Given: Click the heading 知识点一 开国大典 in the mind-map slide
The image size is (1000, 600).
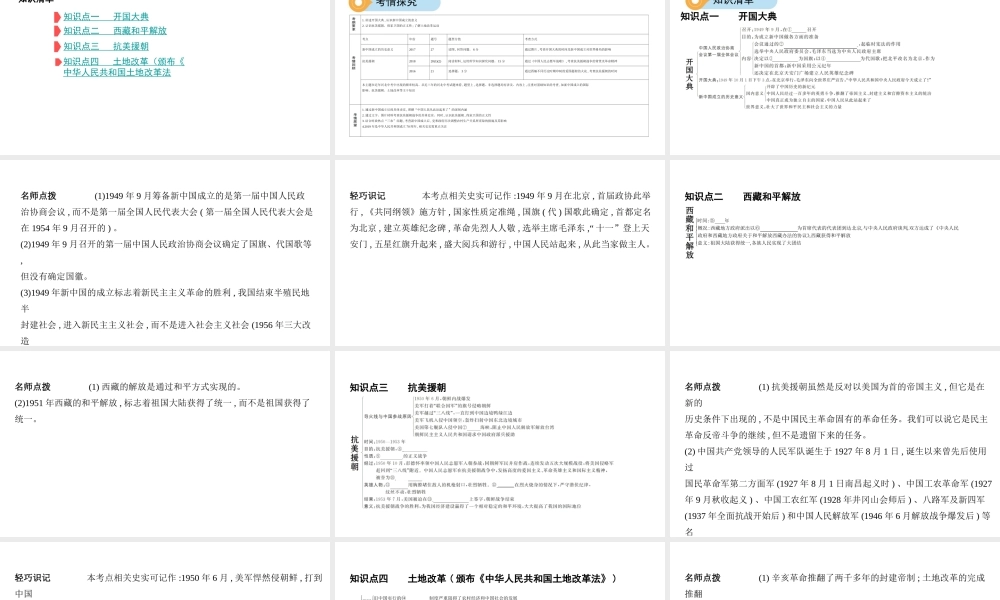Looking at the screenshot, I should [x=728, y=17].
